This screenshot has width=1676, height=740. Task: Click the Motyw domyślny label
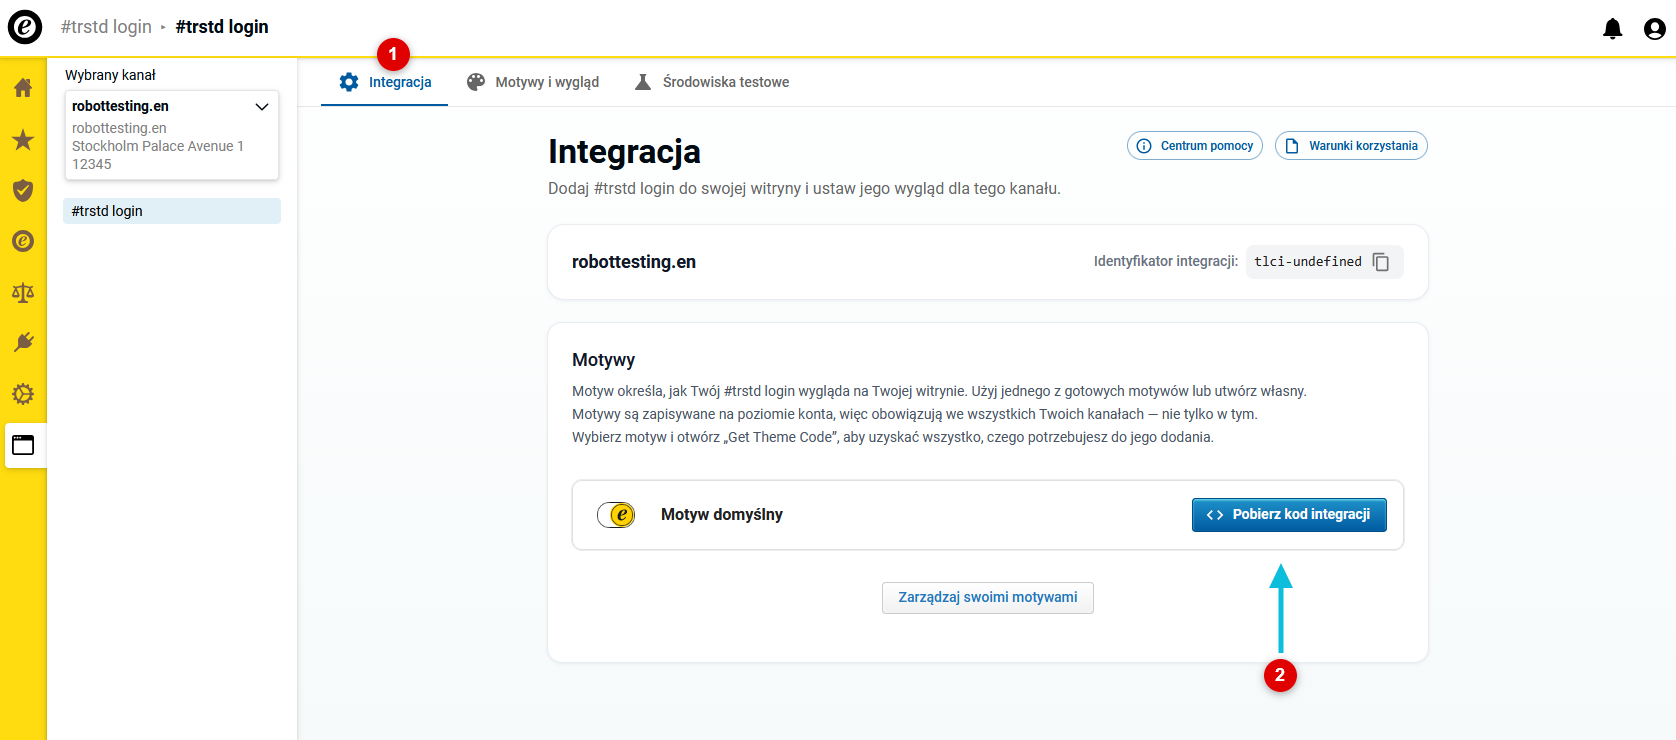722,515
